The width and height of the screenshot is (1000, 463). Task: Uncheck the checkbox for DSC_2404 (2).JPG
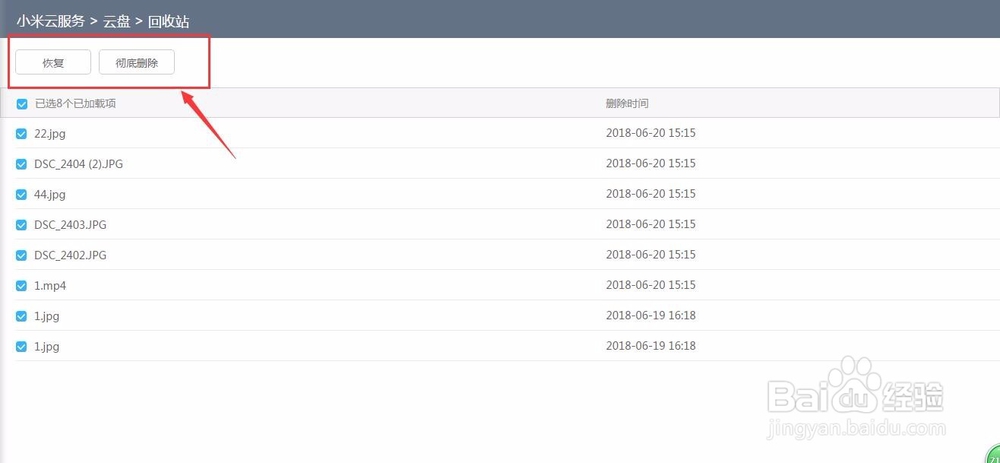pos(22,165)
